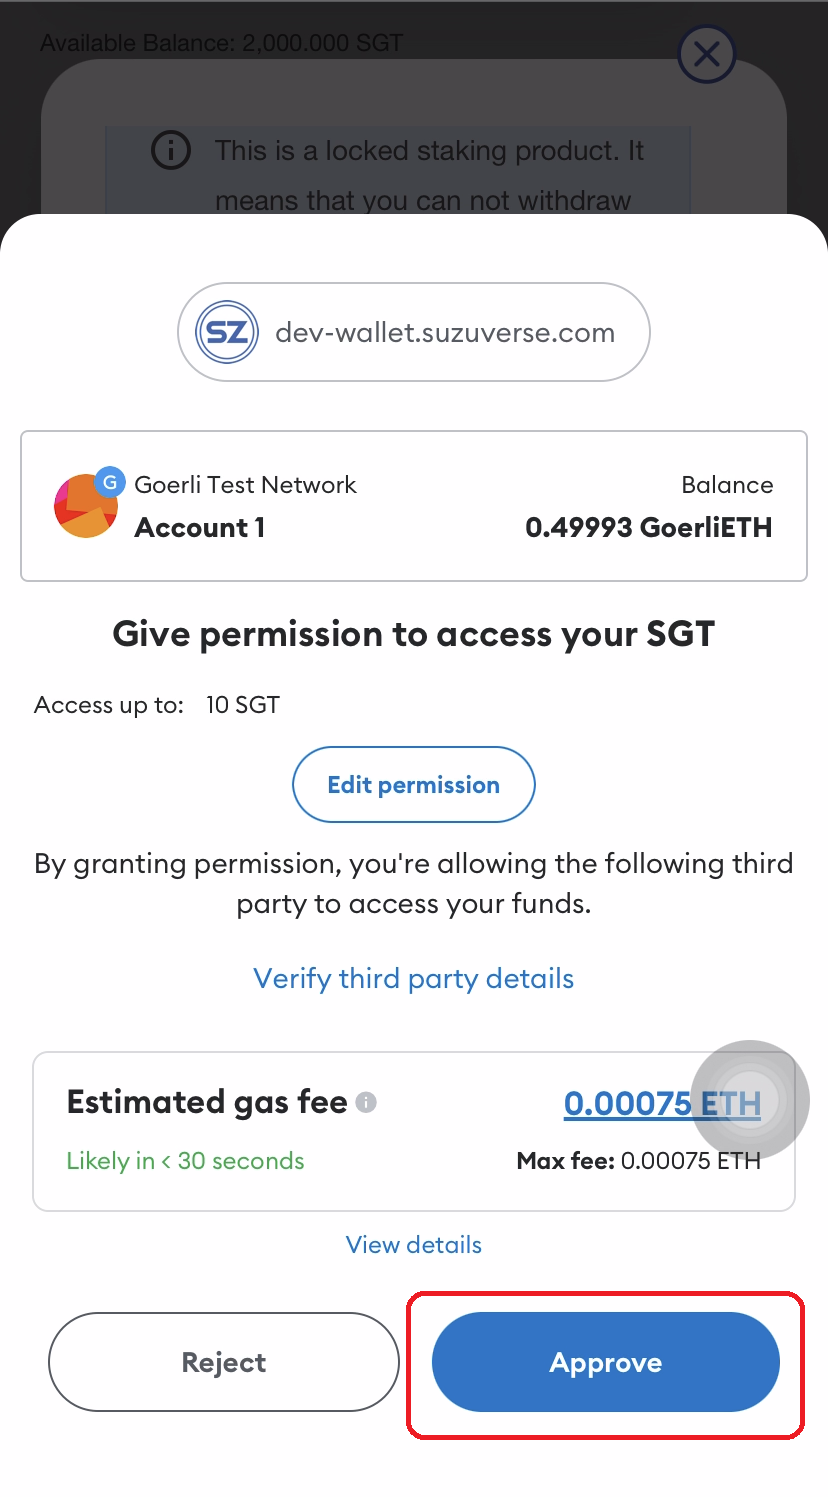This screenshot has height=1497, width=828.
Task: Select the dev-wallet.suzuverse.com origin pill
Action: 414,332
